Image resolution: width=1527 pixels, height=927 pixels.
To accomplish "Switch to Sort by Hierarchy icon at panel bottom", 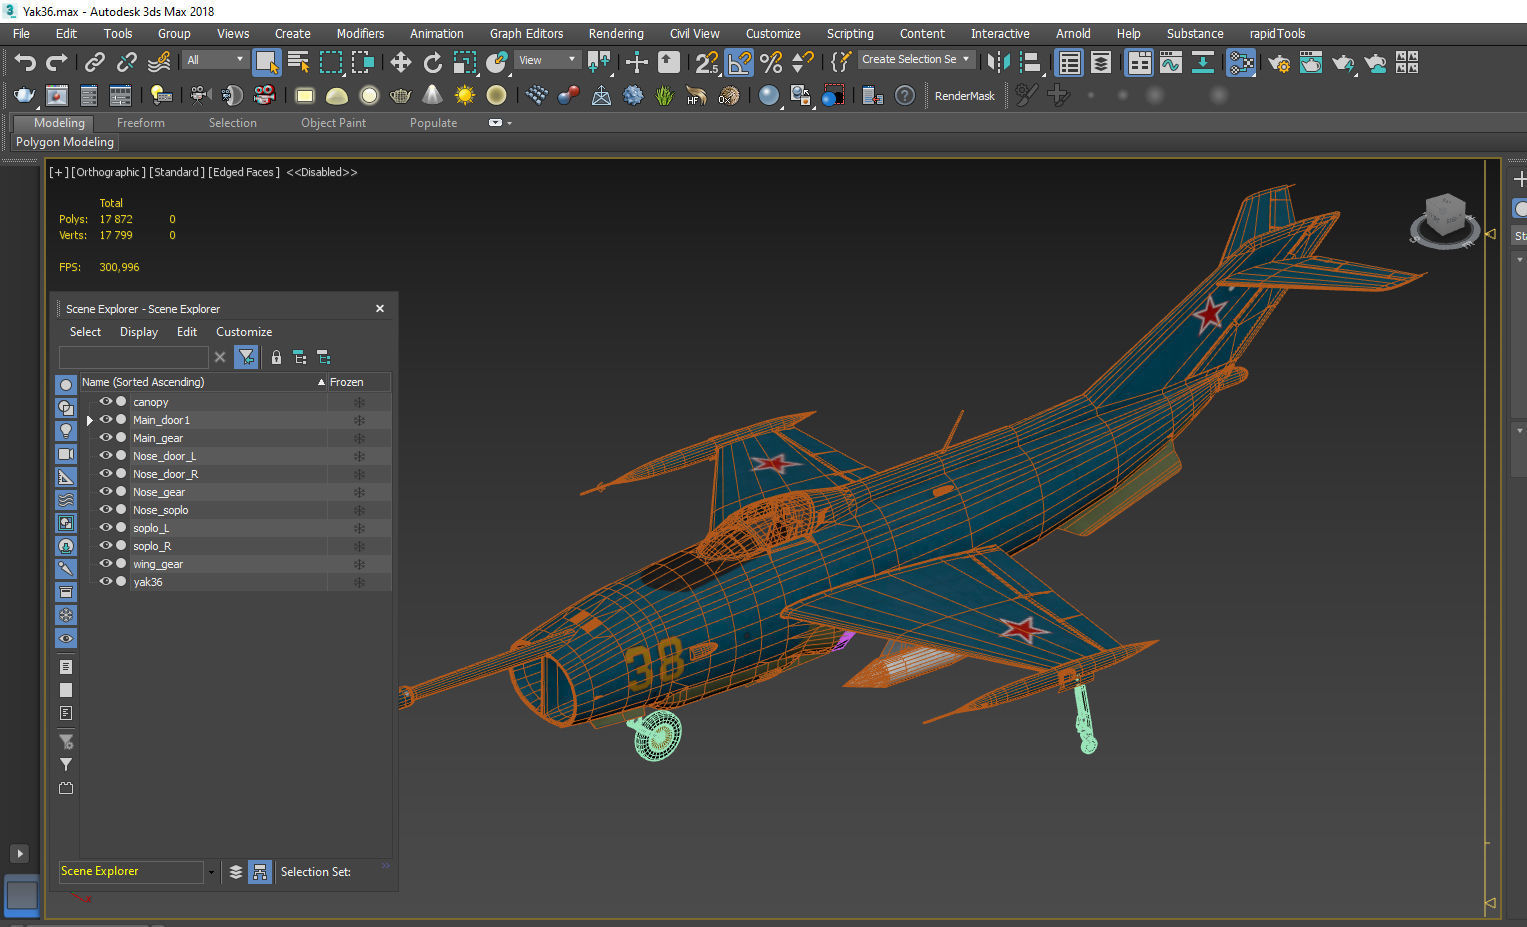I will pyautogui.click(x=260, y=872).
